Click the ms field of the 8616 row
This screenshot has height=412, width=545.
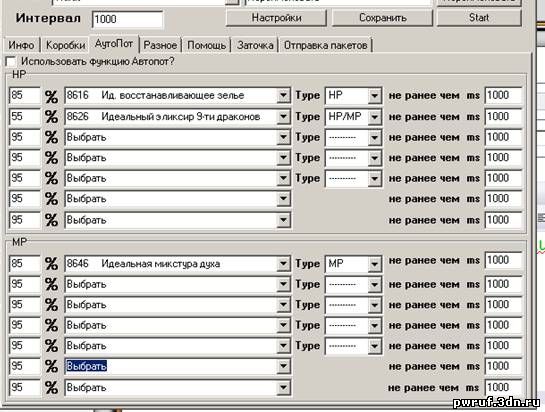click(503, 95)
